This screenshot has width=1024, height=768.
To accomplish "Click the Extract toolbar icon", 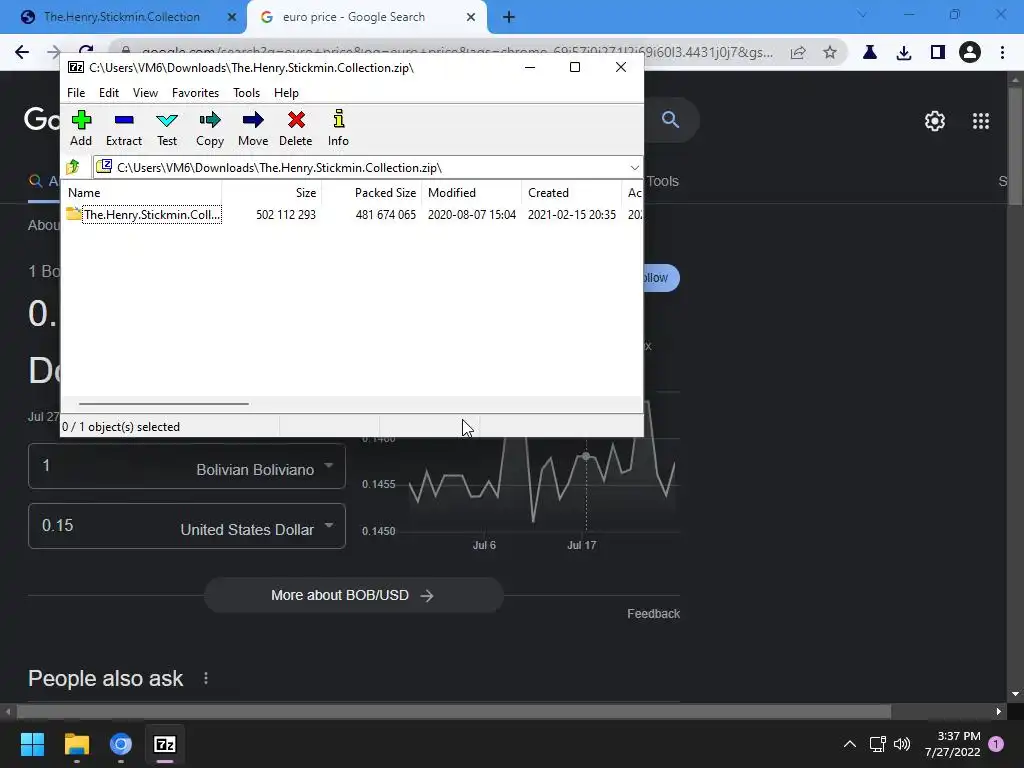I will 123,128.
